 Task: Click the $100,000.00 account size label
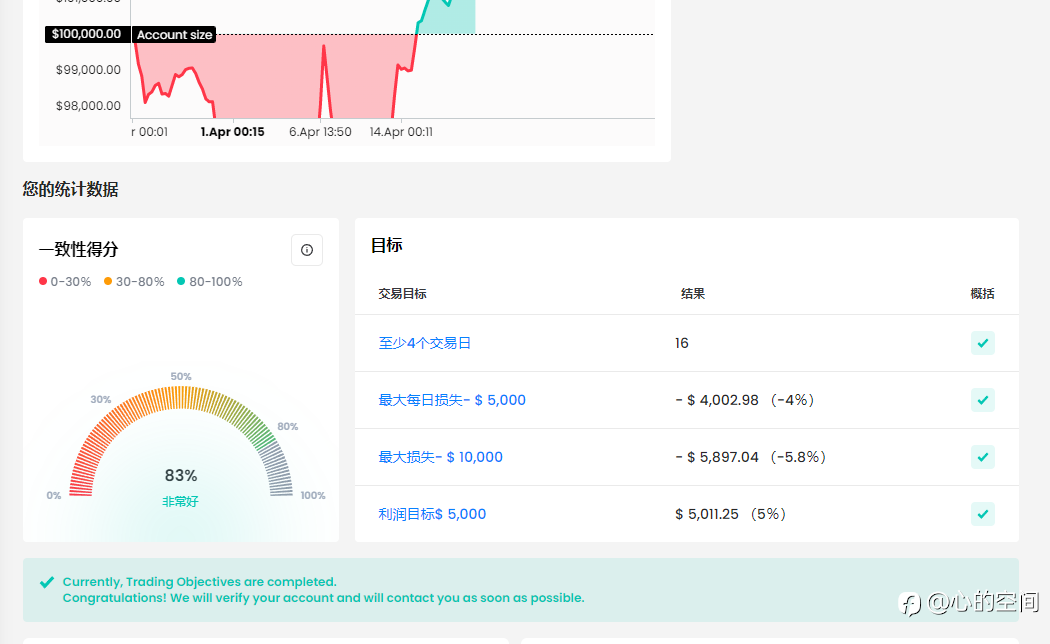click(x=86, y=34)
